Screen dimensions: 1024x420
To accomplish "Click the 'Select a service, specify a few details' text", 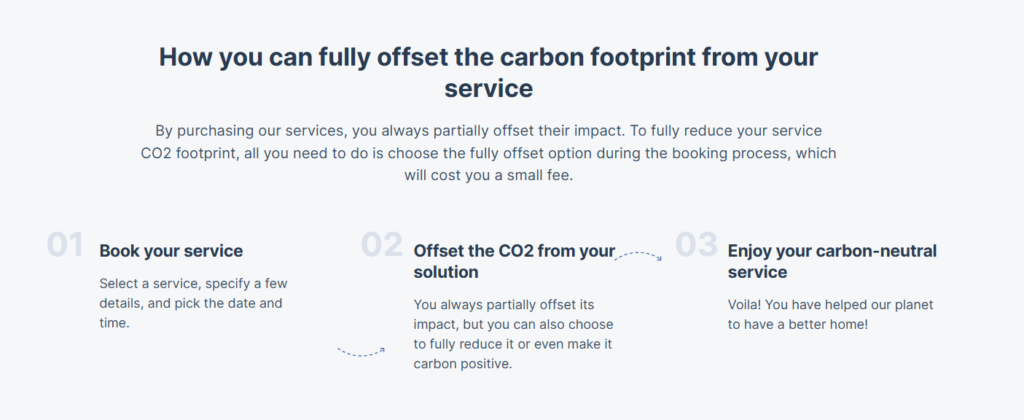I will point(193,304).
